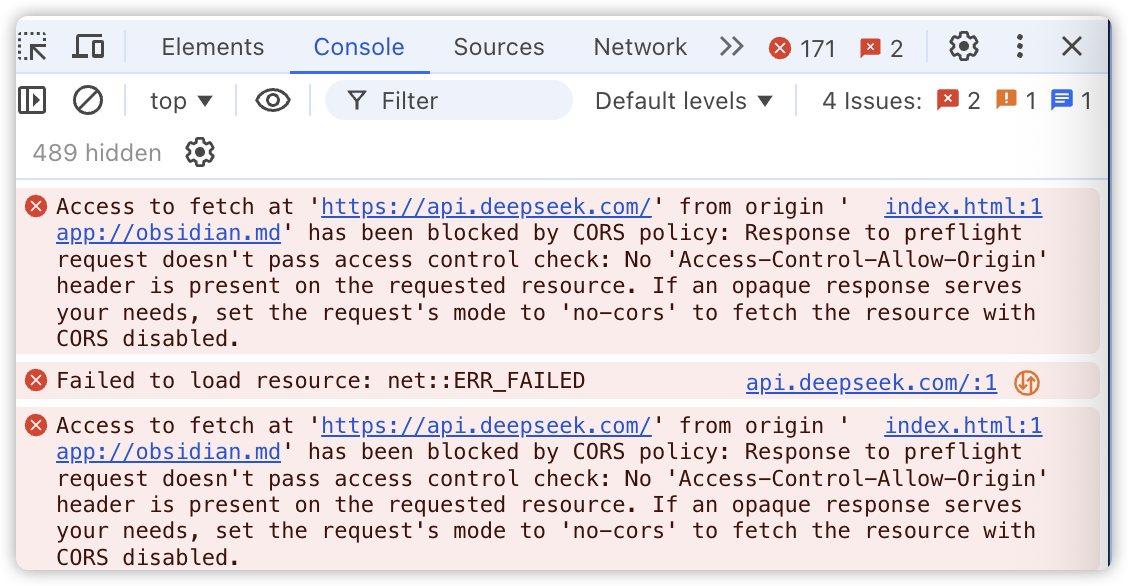This screenshot has width=1128, height=586.
Task: Open the 2 page errors in the Issues summary
Action: point(959,101)
